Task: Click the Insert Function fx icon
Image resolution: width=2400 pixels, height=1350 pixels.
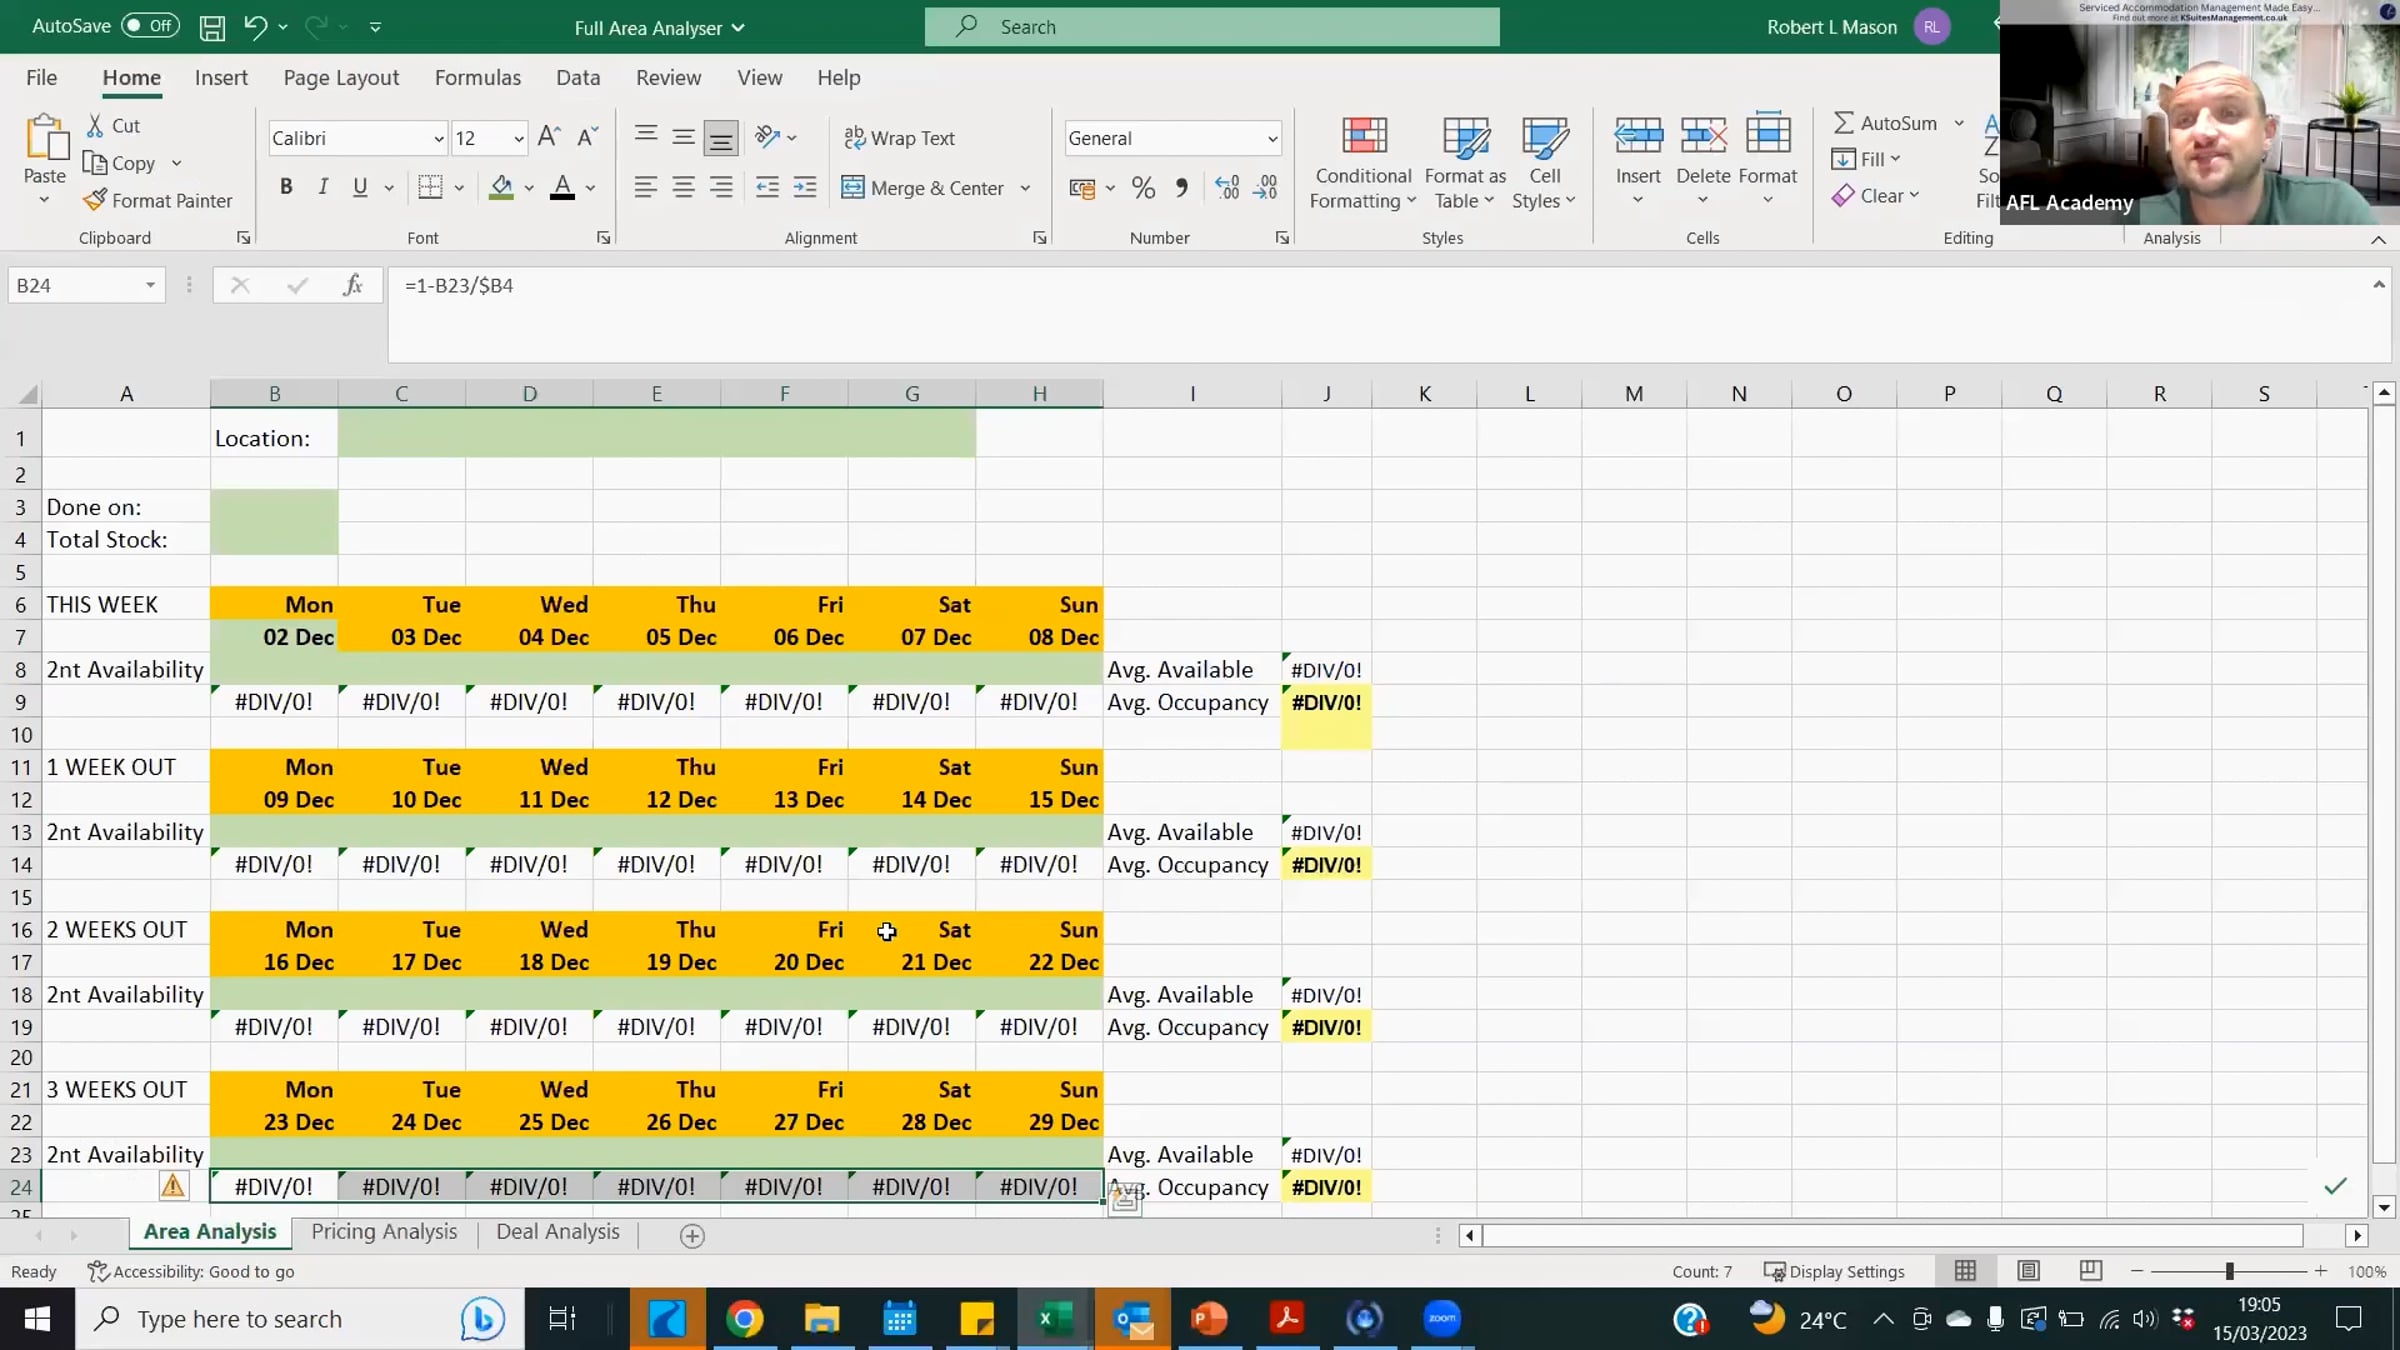Action: [352, 285]
